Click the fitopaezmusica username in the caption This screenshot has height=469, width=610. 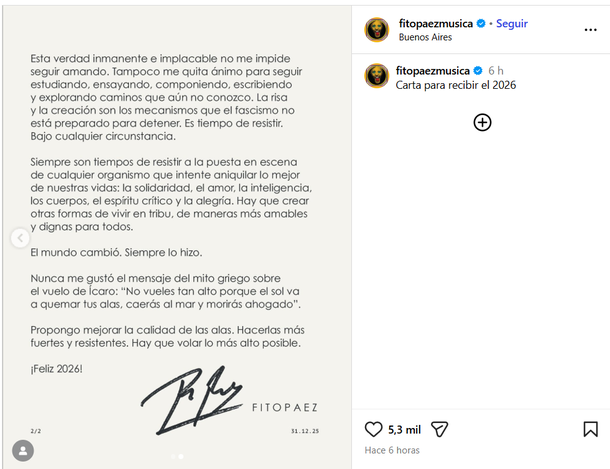pyautogui.click(x=433, y=70)
